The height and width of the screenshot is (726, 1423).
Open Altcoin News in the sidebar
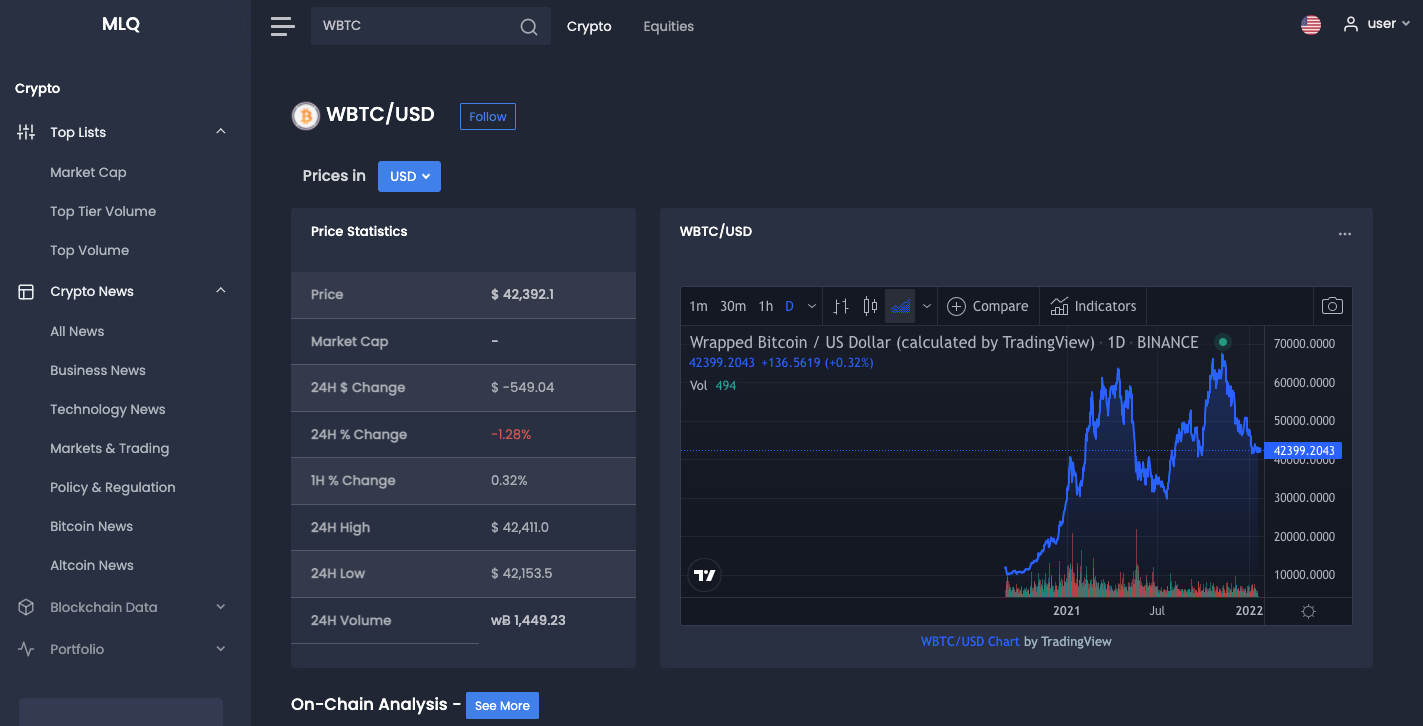click(x=92, y=565)
